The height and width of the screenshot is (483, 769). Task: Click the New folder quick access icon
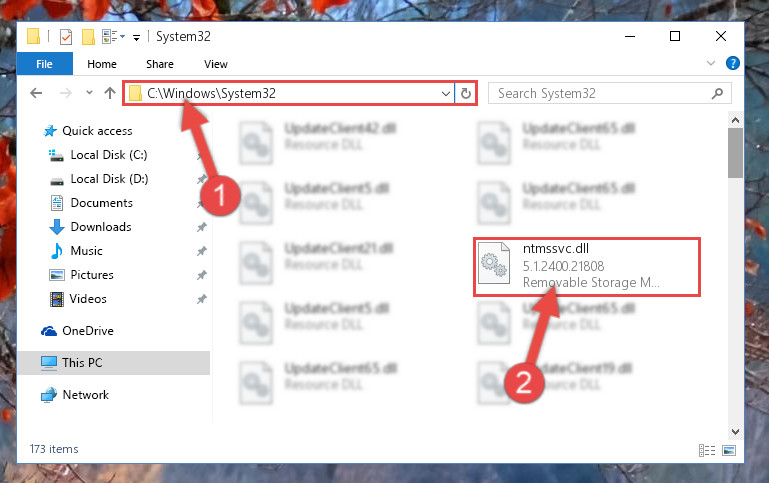point(88,37)
